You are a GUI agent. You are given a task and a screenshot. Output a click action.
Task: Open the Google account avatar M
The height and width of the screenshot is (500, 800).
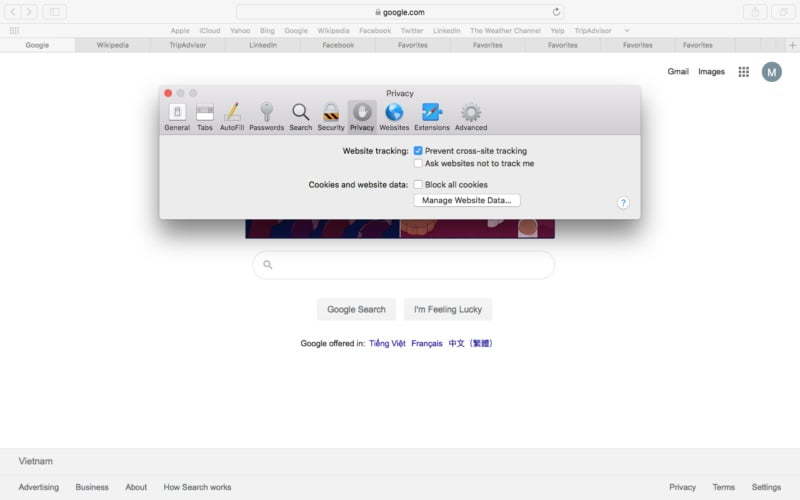pos(771,72)
